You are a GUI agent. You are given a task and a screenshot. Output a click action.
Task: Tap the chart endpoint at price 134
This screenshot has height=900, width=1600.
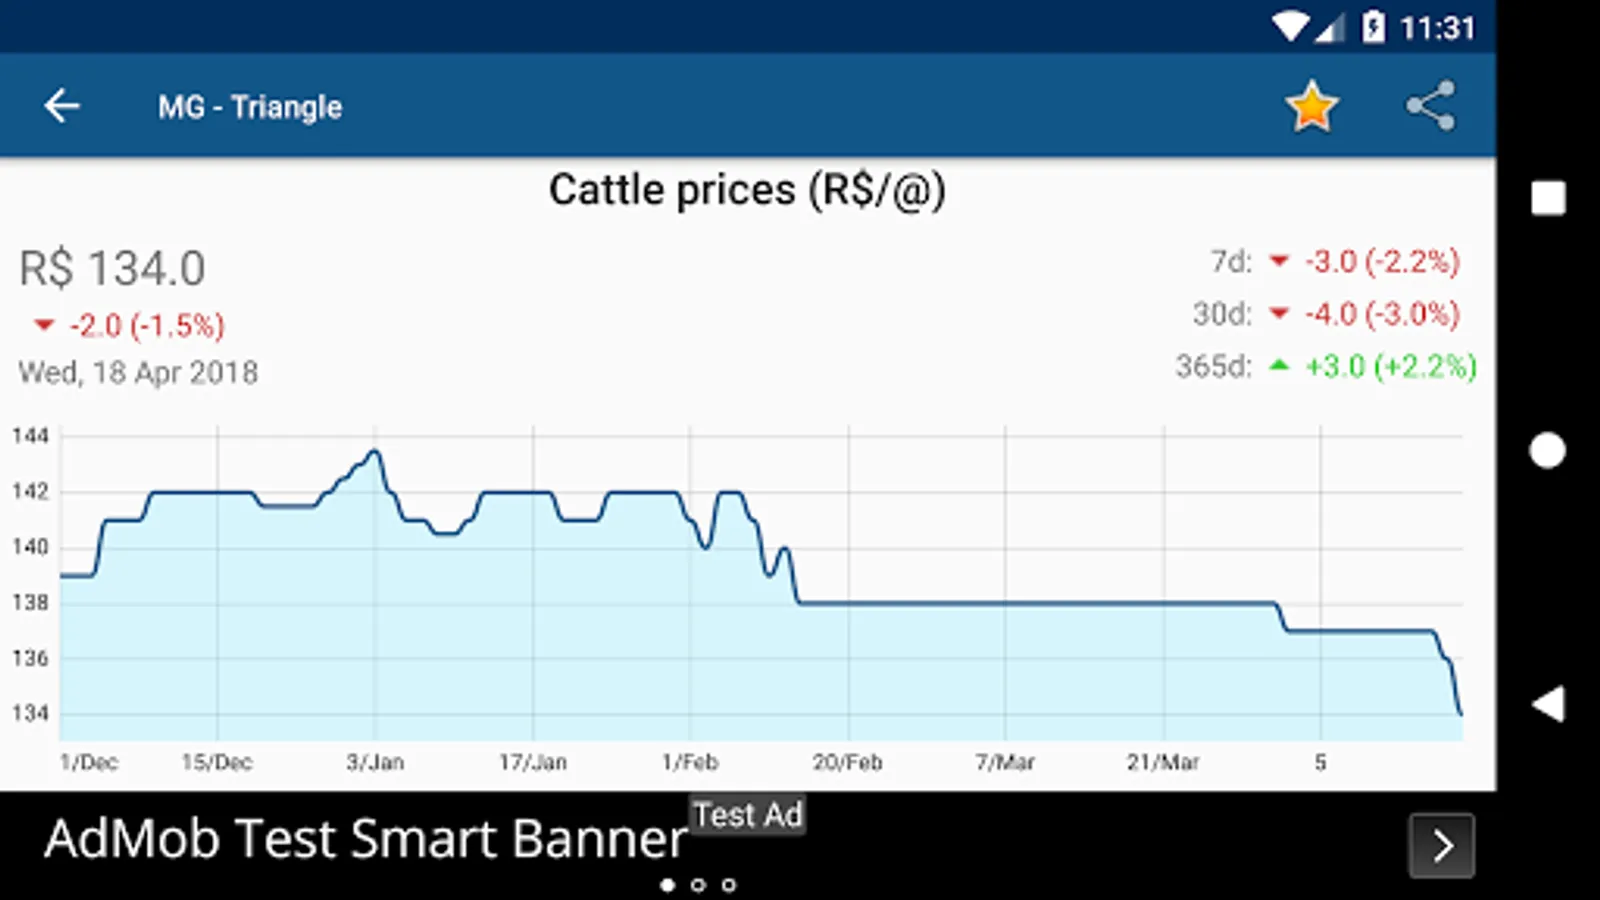coord(1461,714)
